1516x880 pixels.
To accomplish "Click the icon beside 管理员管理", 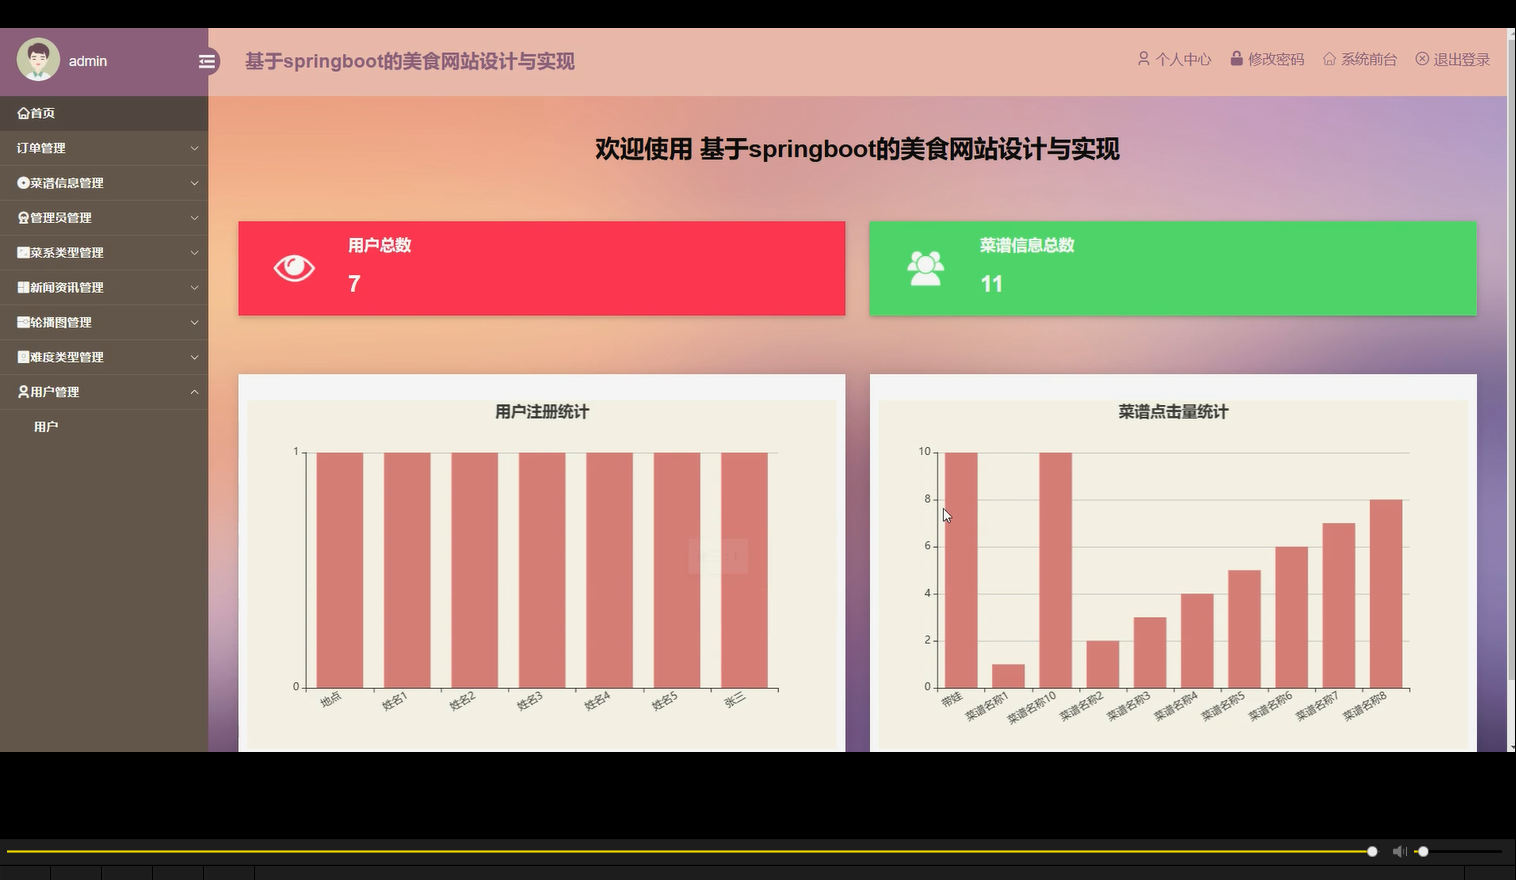I will pyautogui.click(x=23, y=218).
